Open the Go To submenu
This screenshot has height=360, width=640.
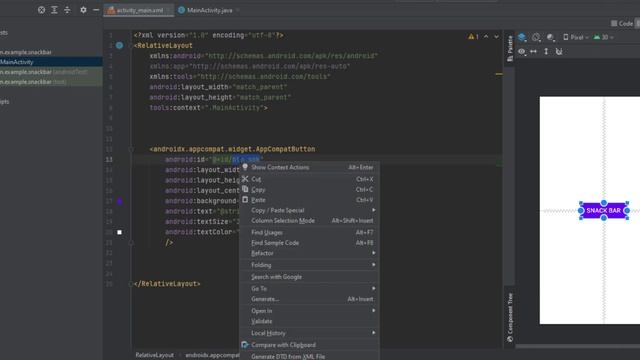click(x=309, y=289)
